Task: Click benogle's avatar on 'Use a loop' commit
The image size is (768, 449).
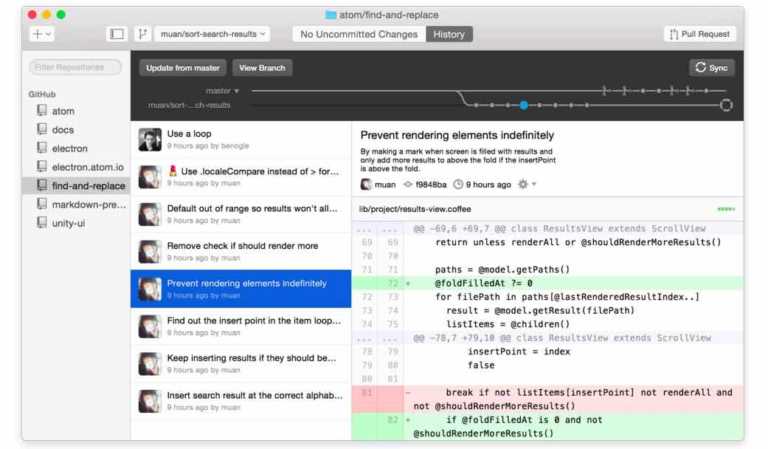Action: pyautogui.click(x=149, y=140)
